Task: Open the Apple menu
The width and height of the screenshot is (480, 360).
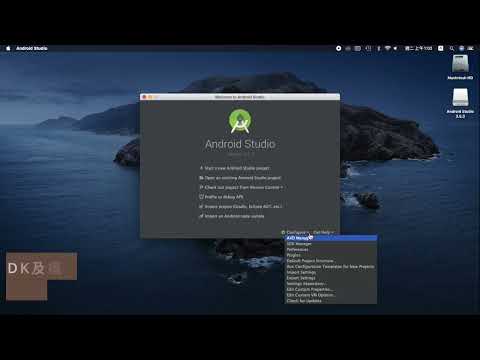Action: pos(8,48)
